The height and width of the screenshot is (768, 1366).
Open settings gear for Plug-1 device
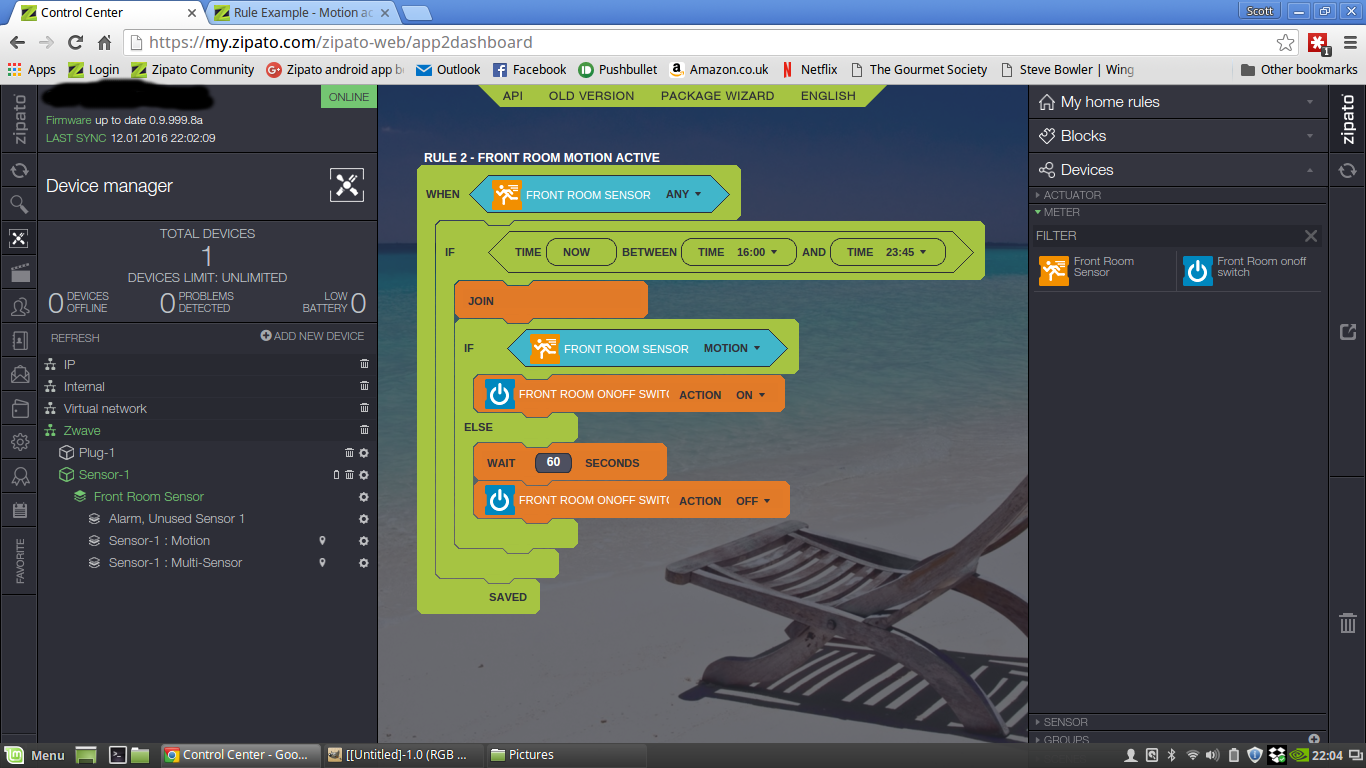(x=364, y=453)
